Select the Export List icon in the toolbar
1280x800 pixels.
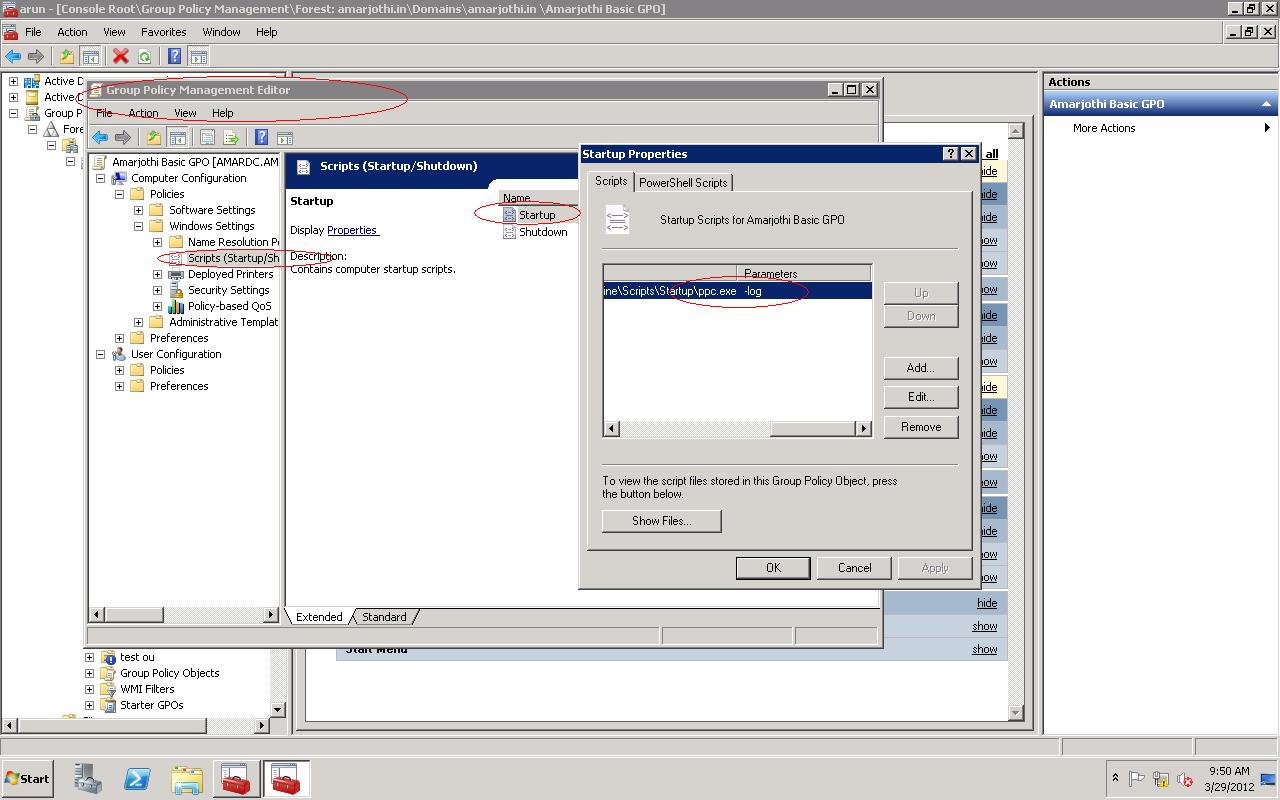(x=231, y=137)
